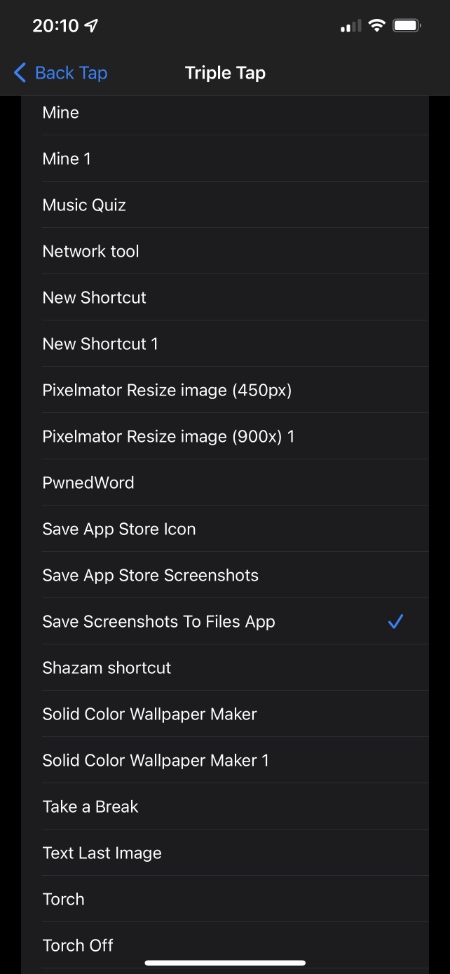The width and height of the screenshot is (450, 974).
Task: Tap the back chevron icon
Action: (x=20, y=73)
